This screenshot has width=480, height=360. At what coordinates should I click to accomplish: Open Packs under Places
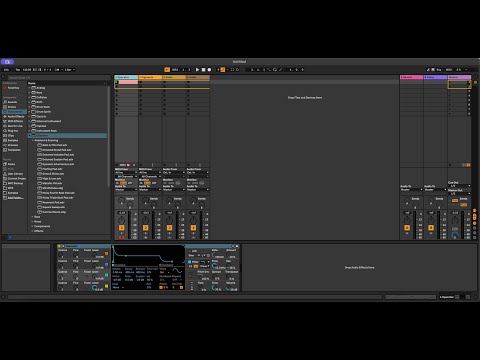point(11,164)
